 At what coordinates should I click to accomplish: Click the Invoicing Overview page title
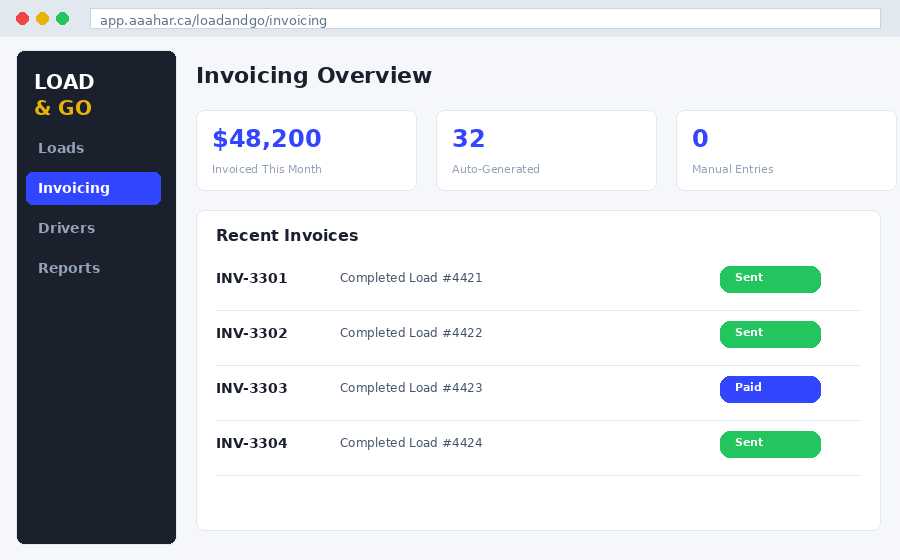pyautogui.click(x=314, y=76)
